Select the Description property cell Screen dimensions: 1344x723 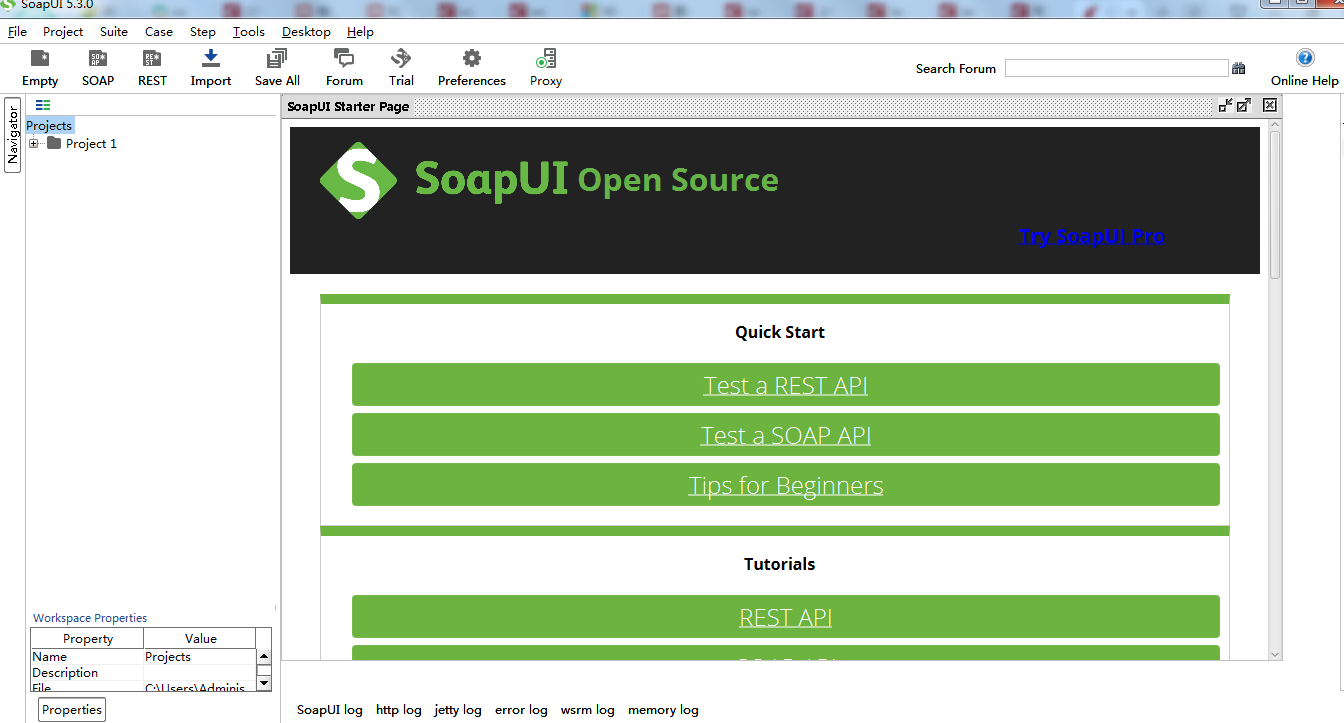coord(87,673)
